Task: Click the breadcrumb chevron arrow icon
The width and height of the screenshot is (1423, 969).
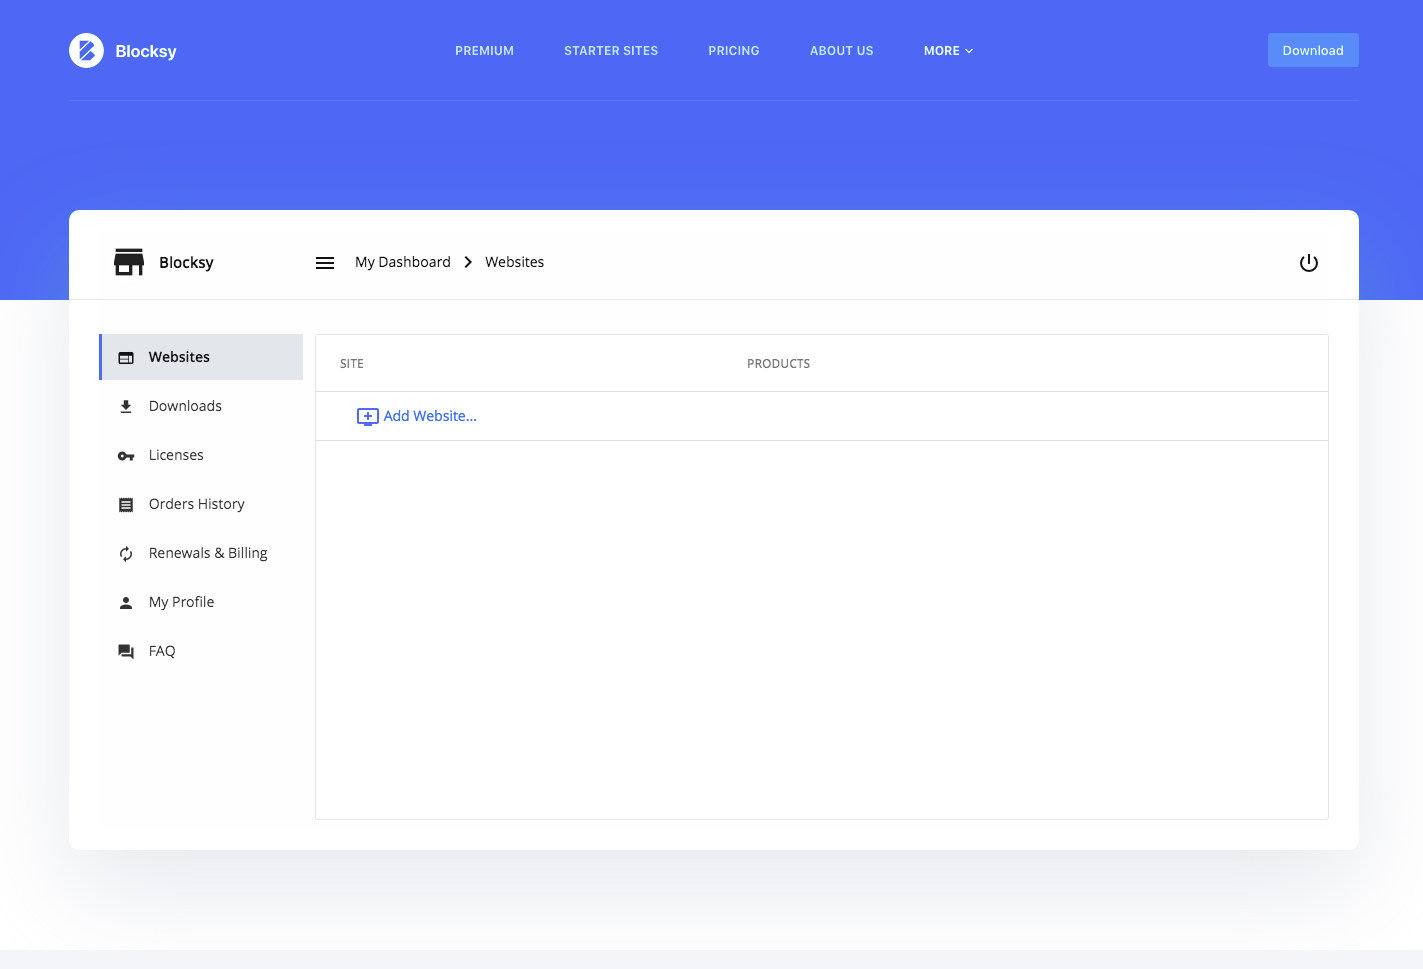Action: pyautogui.click(x=468, y=262)
